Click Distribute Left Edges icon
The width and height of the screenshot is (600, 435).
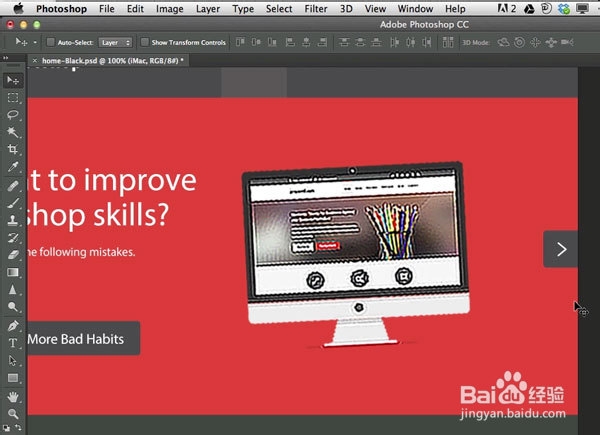pyautogui.click(x=395, y=42)
